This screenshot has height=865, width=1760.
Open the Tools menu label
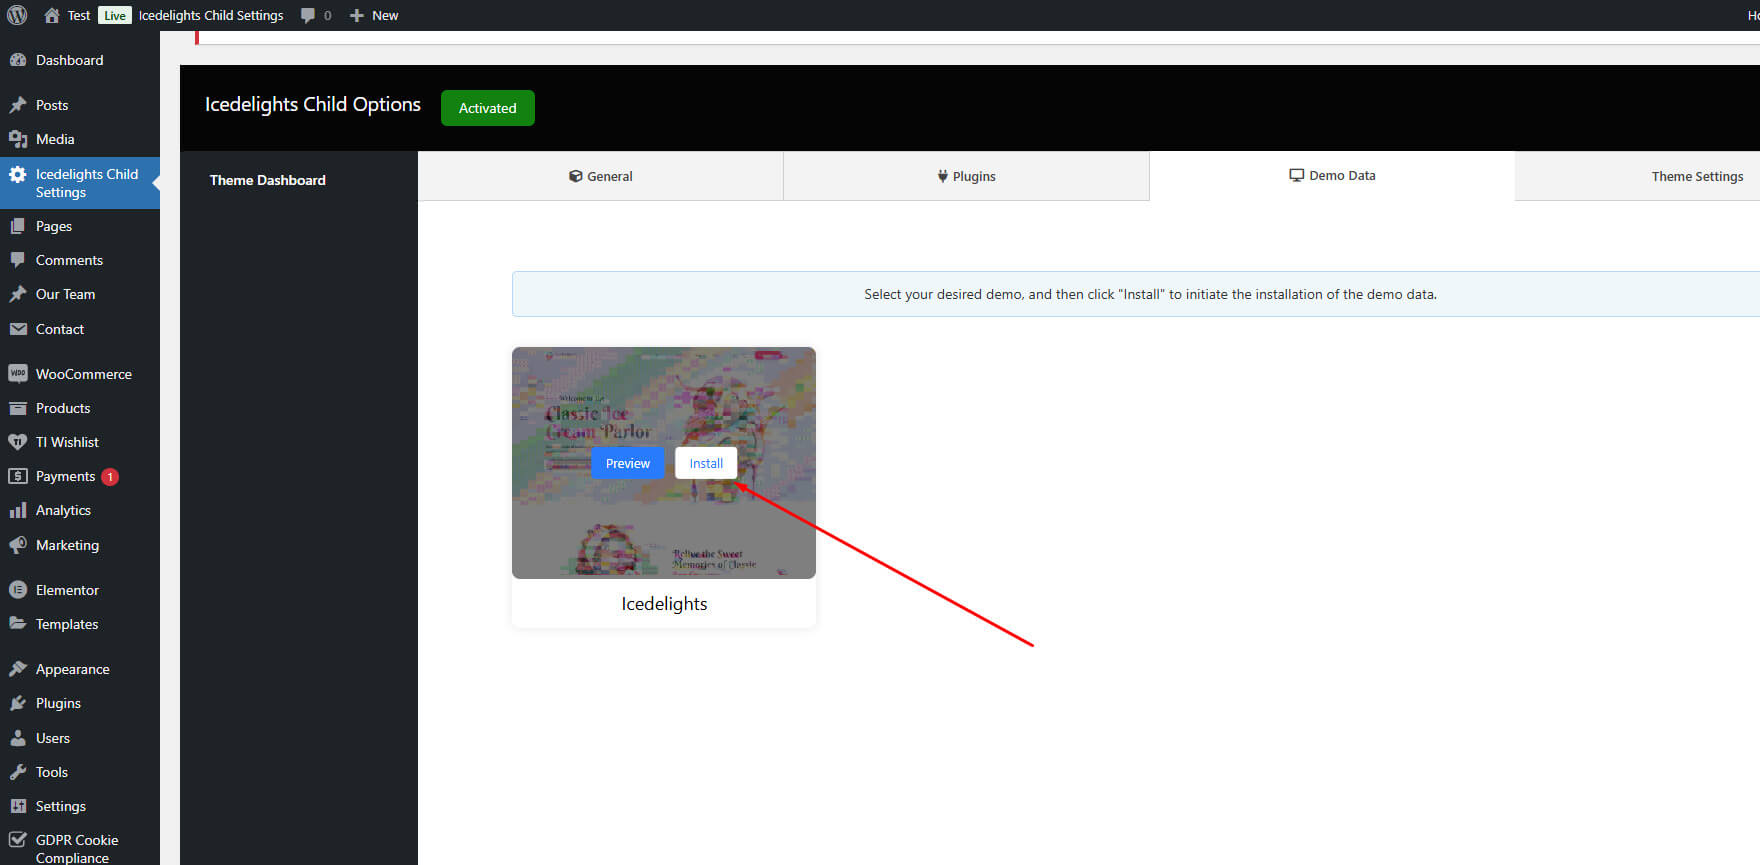pyautogui.click(x=52, y=772)
